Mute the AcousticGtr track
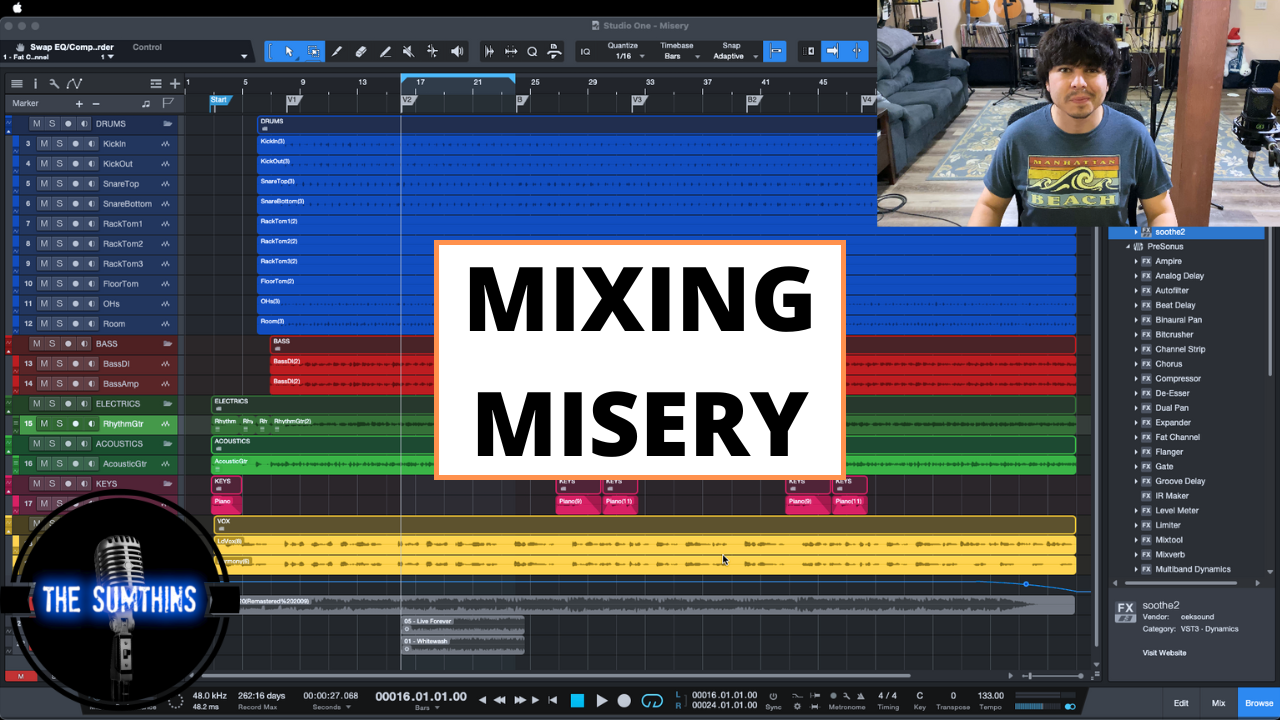Image resolution: width=1280 pixels, height=720 pixels. [x=44, y=464]
